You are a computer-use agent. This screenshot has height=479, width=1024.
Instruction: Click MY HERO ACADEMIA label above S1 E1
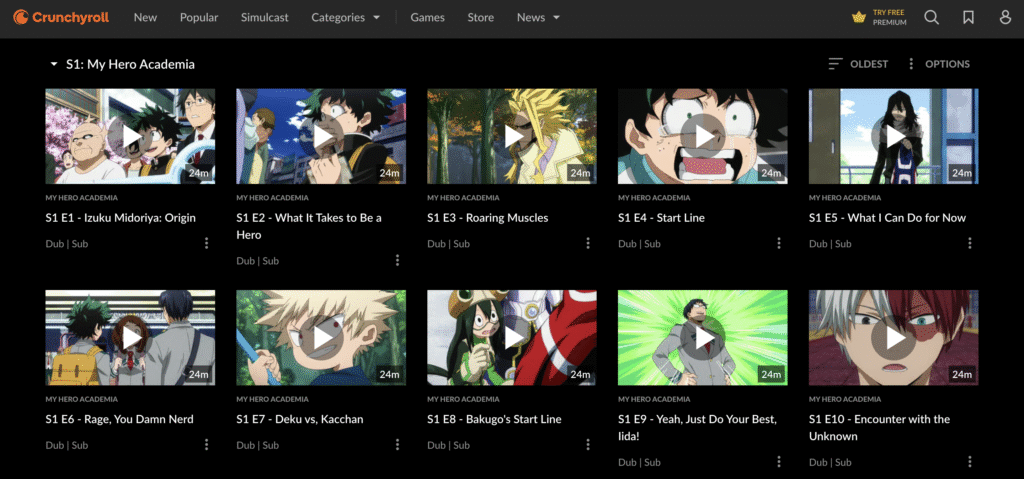click(82, 197)
